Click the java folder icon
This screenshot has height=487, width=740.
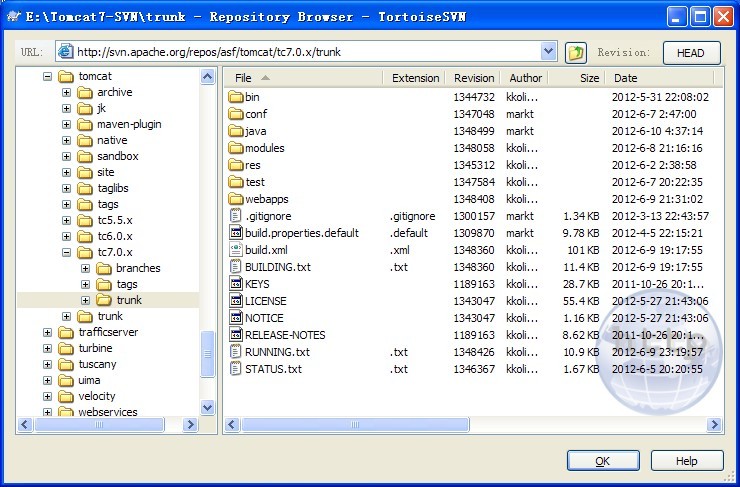coord(236,131)
